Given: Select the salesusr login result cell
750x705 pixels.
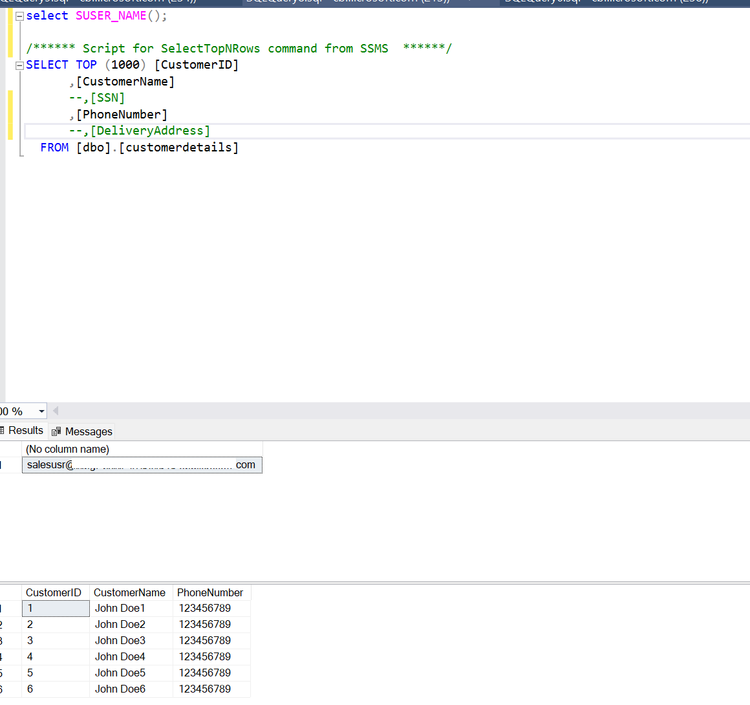Looking at the screenshot, I should click(x=142, y=465).
